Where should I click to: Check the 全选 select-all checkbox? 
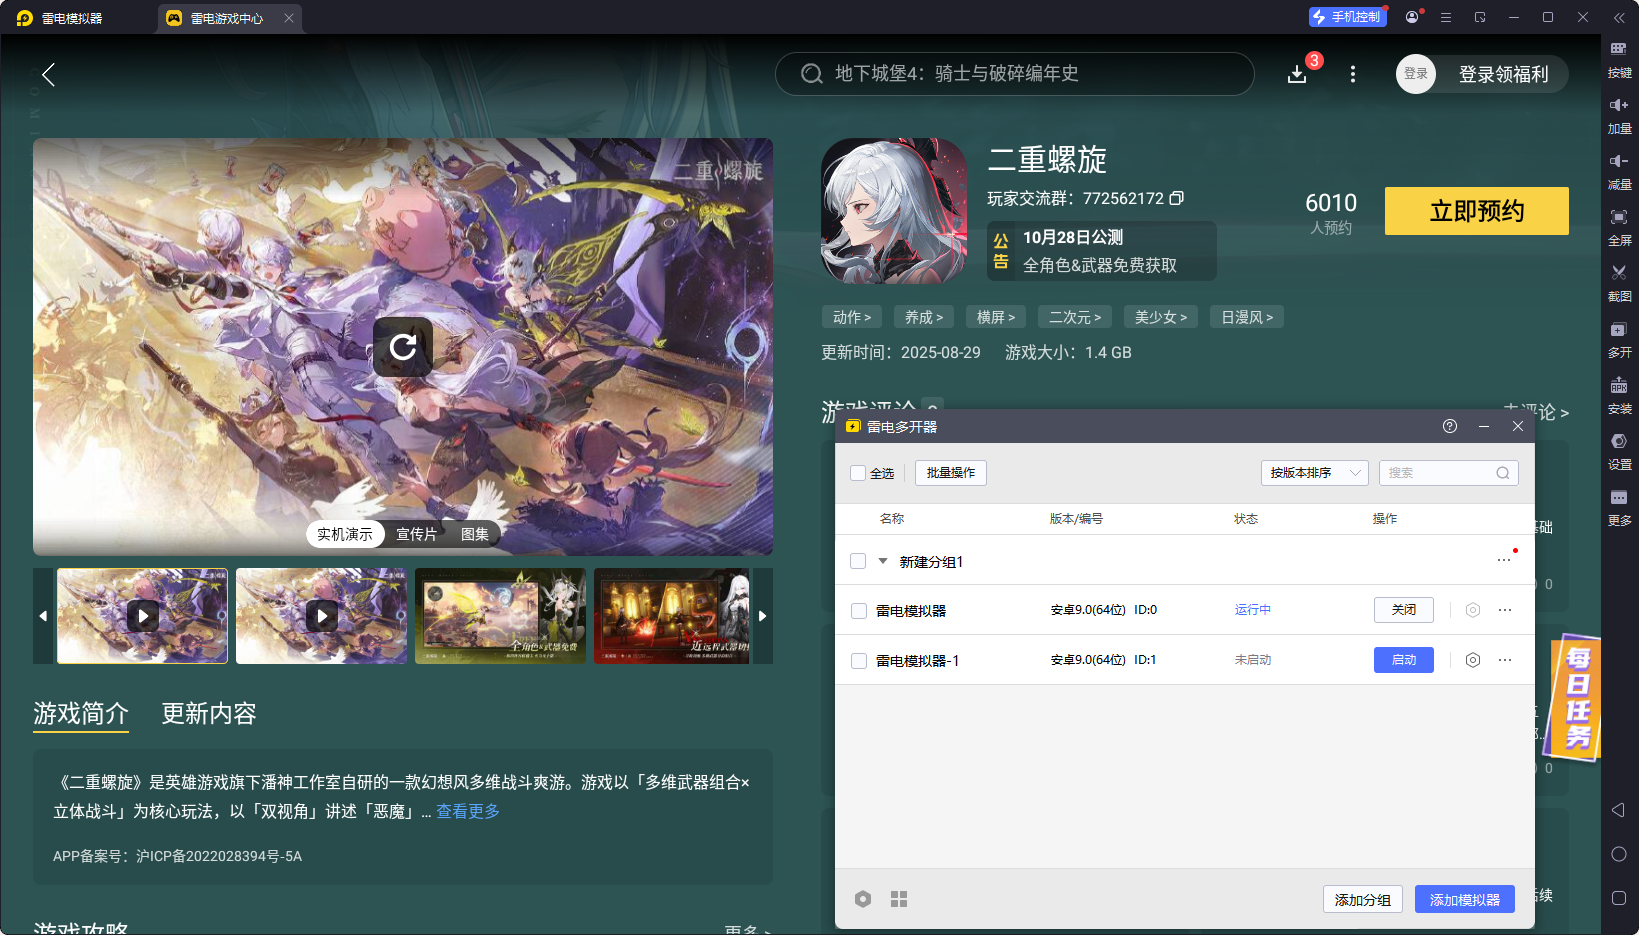pyautogui.click(x=857, y=473)
